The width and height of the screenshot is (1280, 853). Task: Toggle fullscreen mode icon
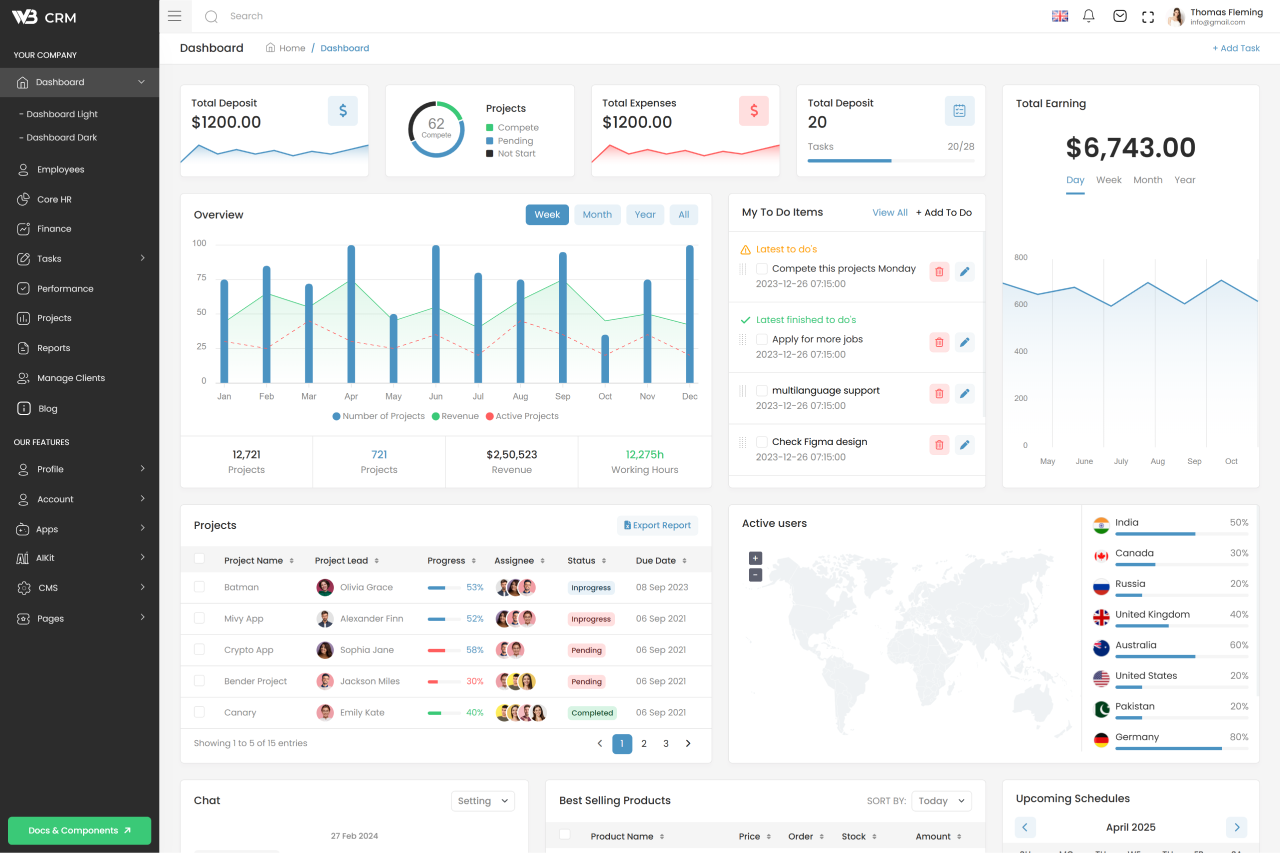[1148, 17]
